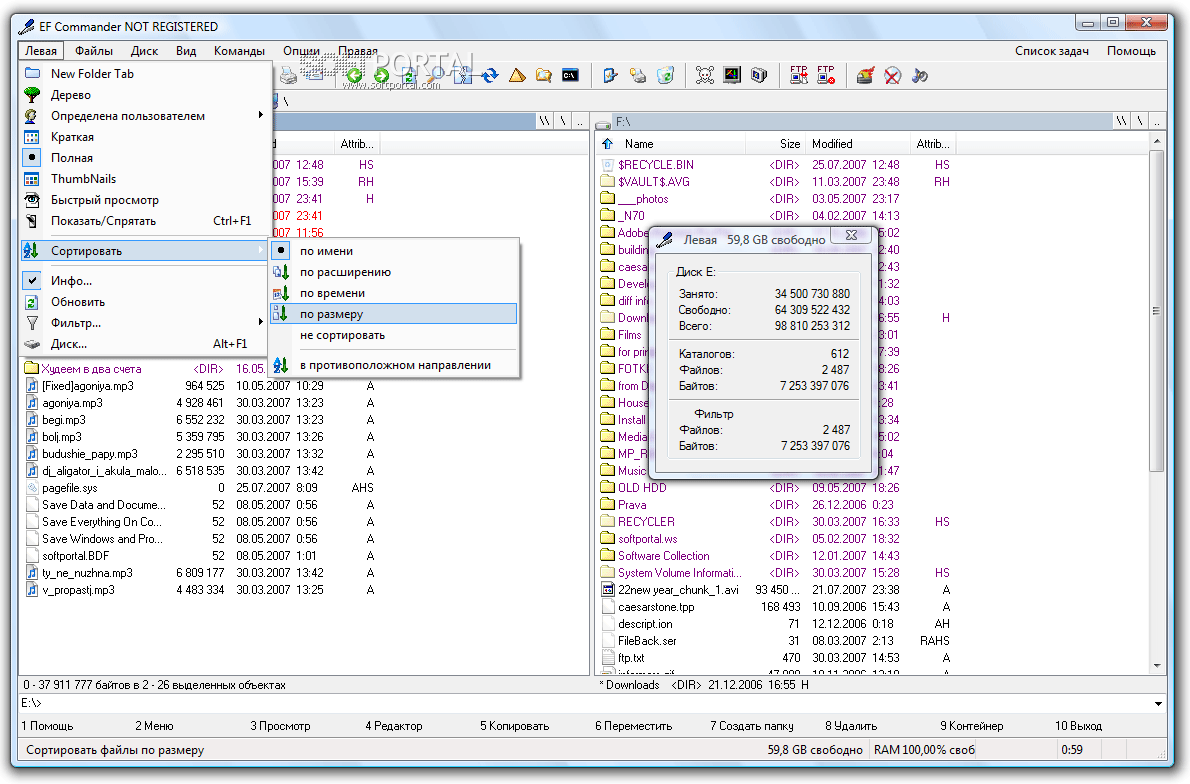This screenshot has height=784, width=1190.
Task: Click the red crossed circle toolbar icon
Action: pyautogui.click(x=892, y=75)
